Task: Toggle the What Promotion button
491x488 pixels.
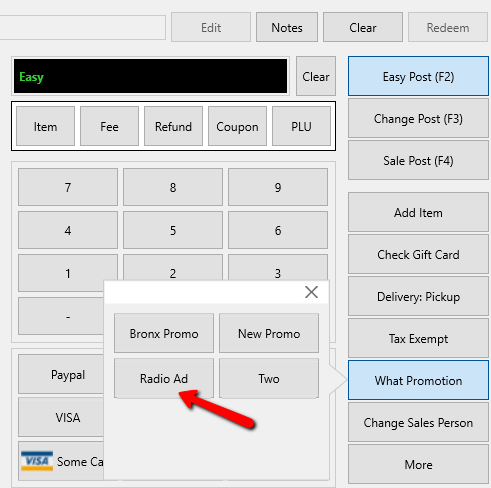Action: pyautogui.click(x=418, y=380)
